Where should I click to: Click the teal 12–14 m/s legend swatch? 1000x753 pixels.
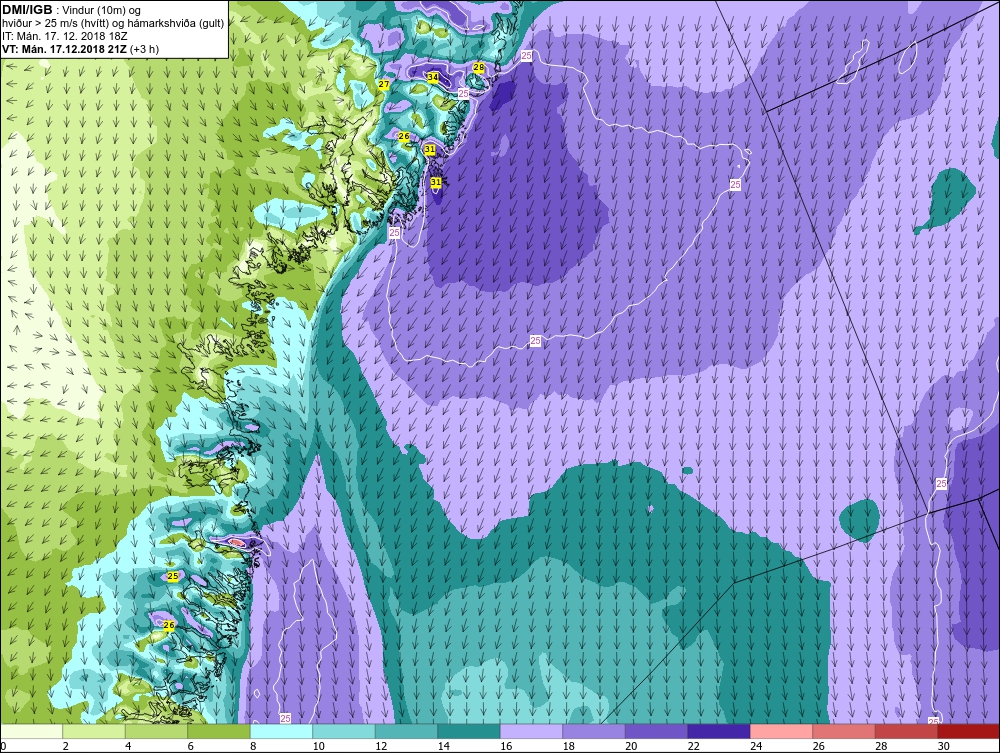pyautogui.click(x=406, y=731)
